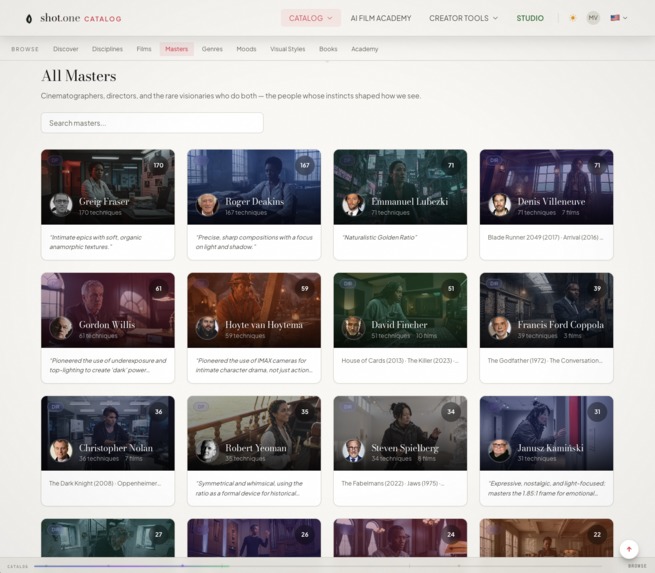Expand the CATALOG dropdown menu
655x573 pixels.
(310, 18)
